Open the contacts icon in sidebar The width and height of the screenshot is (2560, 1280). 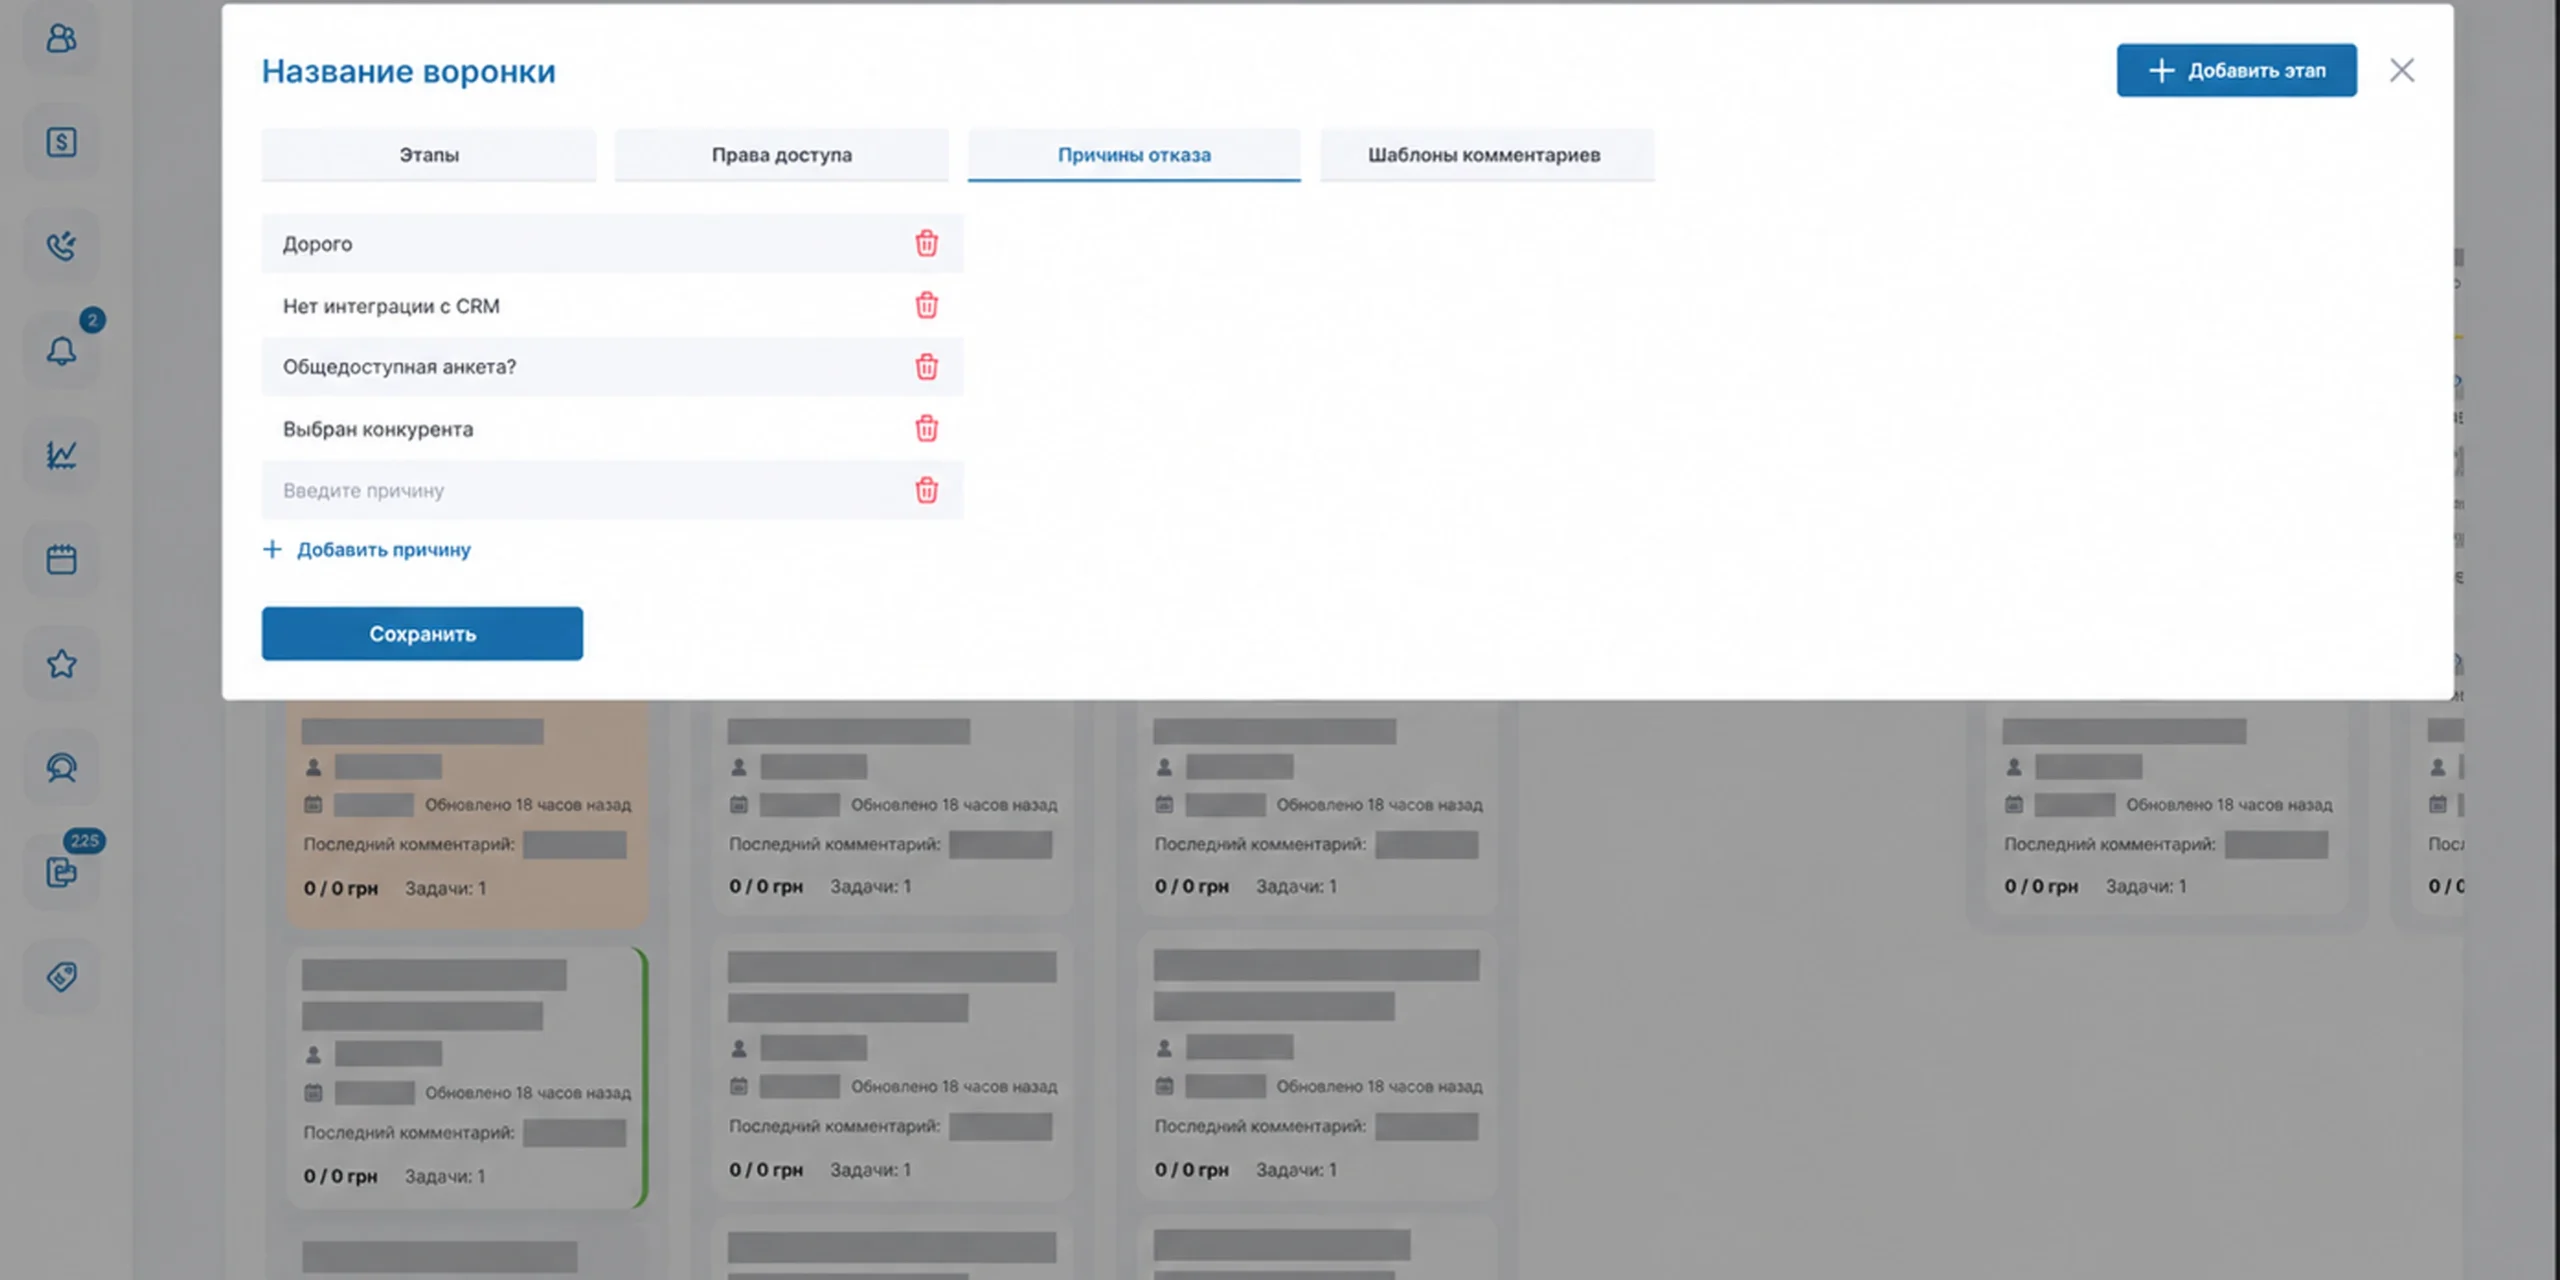point(61,38)
